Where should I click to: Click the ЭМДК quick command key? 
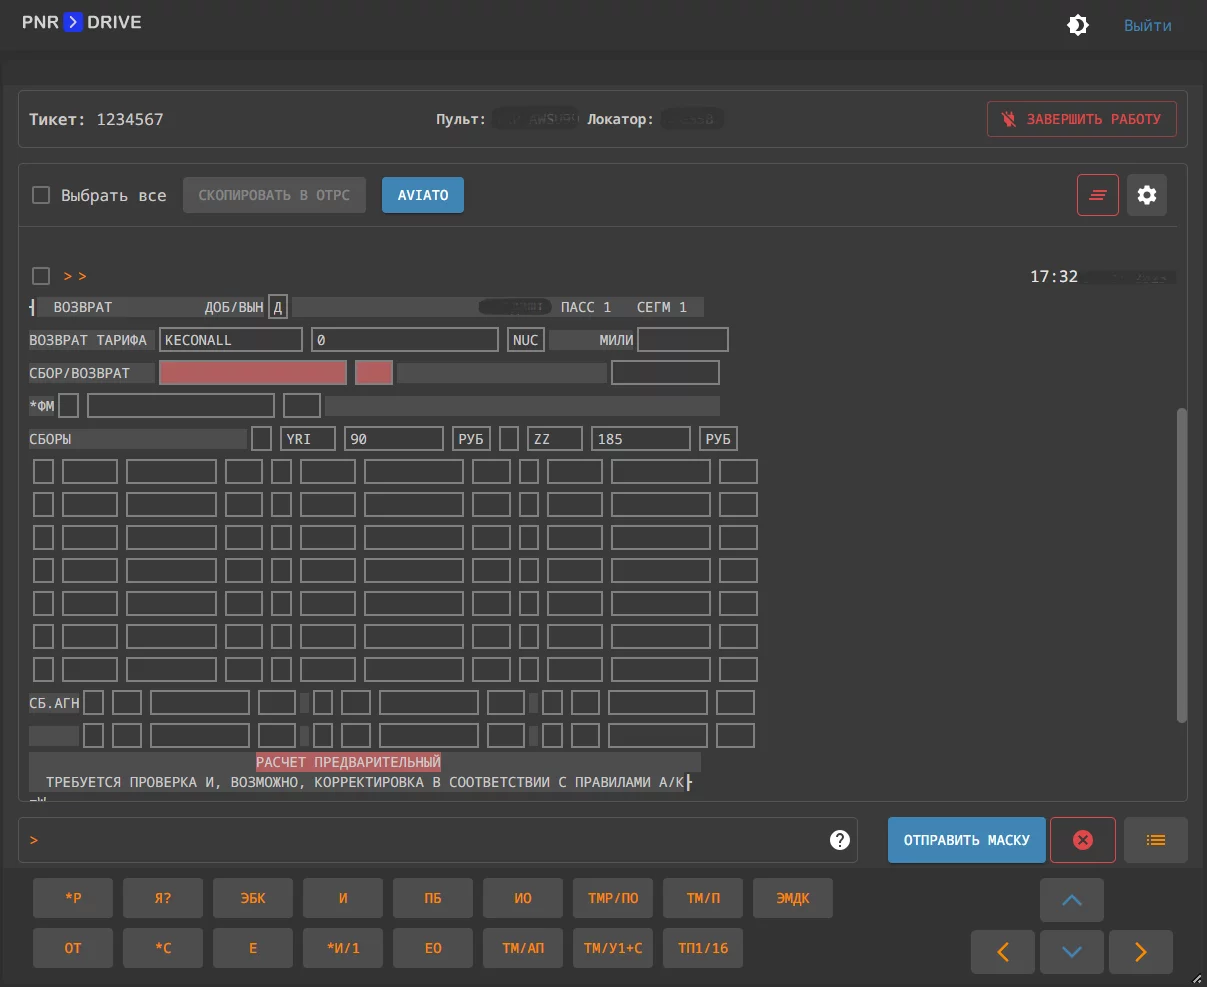tap(792, 898)
